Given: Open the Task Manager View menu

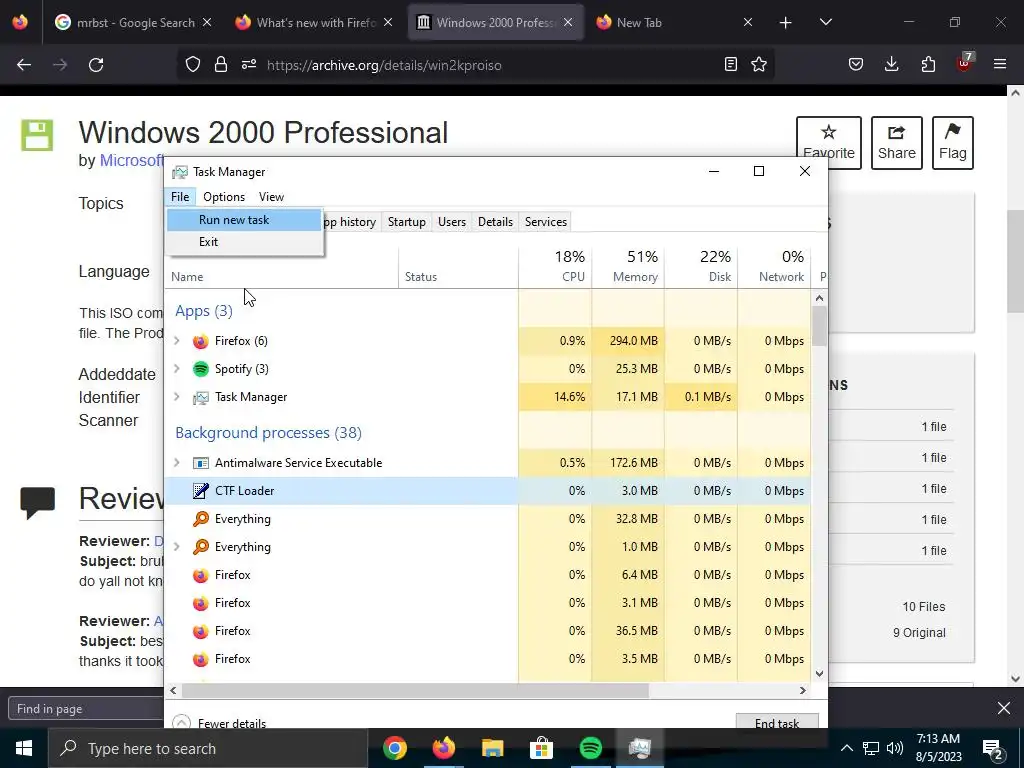Looking at the screenshot, I should coord(271,197).
